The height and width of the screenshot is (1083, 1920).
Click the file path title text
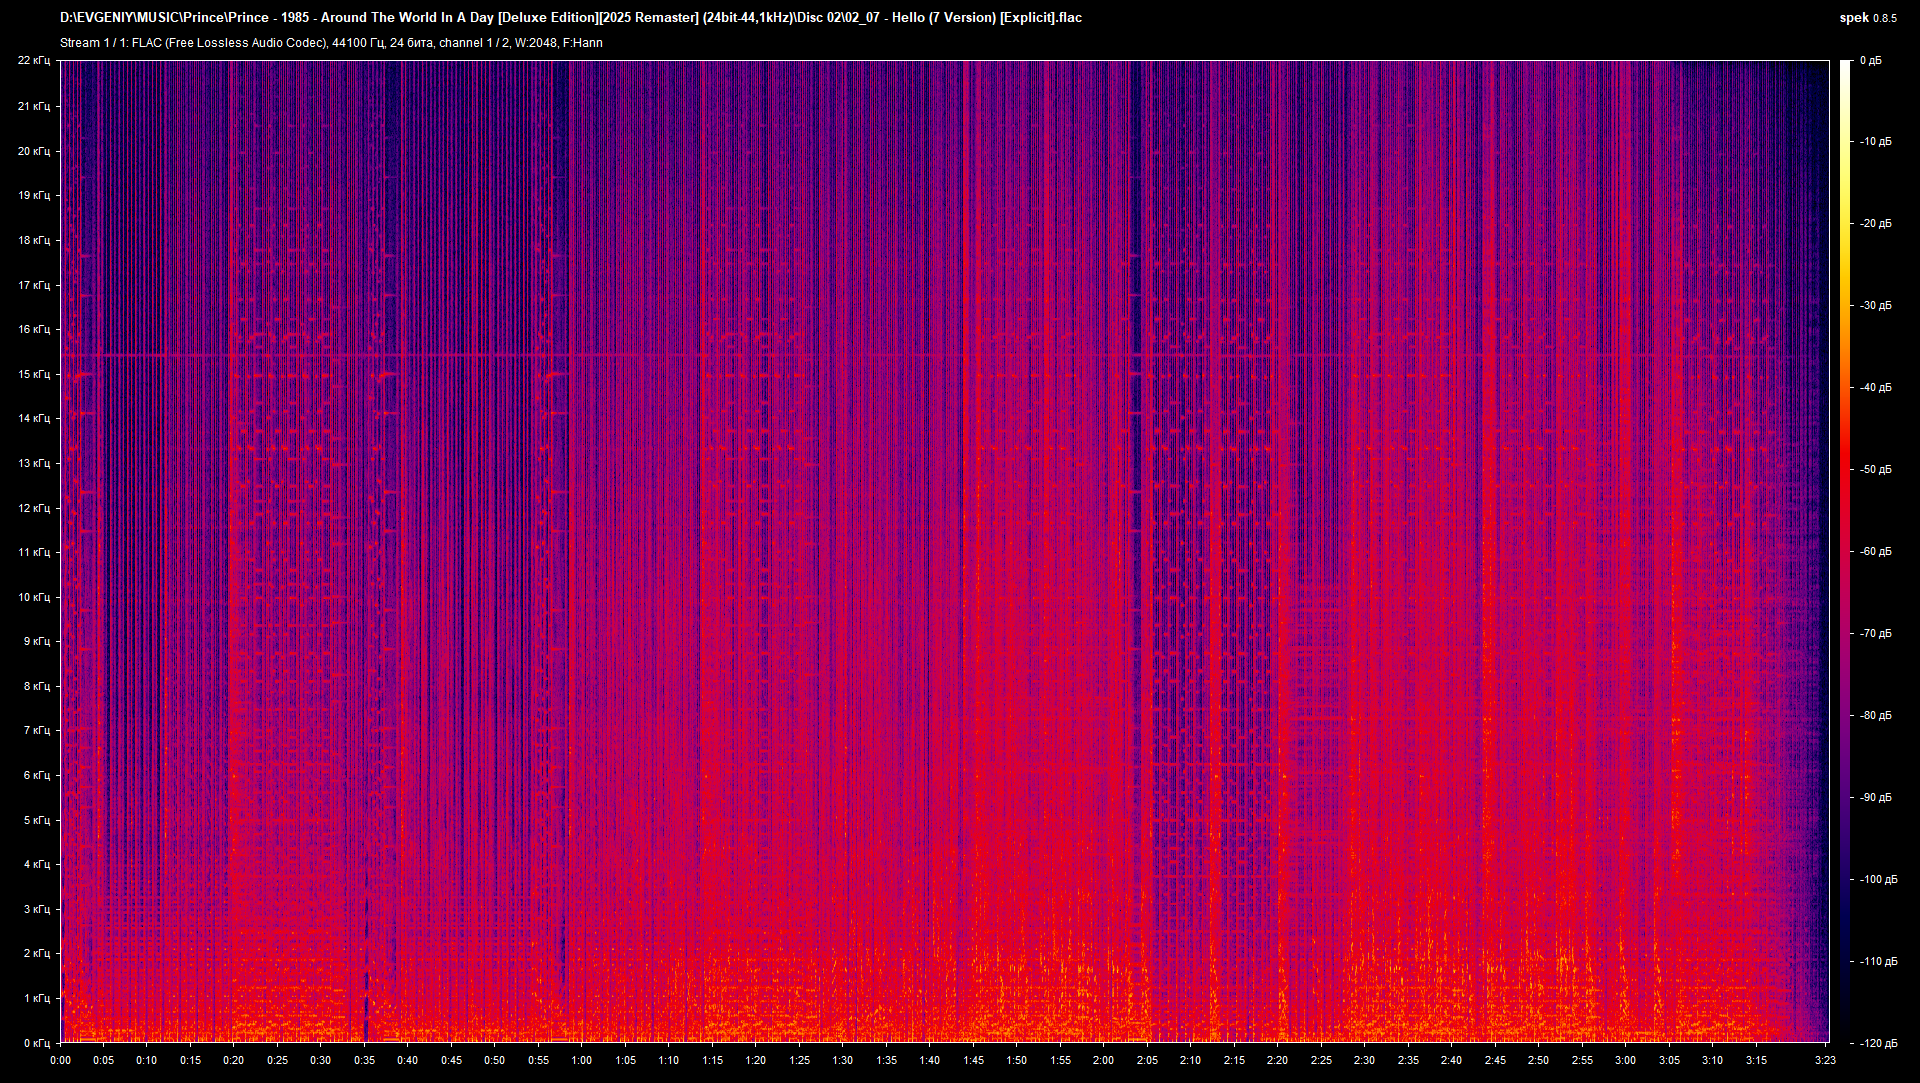(x=570, y=17)
